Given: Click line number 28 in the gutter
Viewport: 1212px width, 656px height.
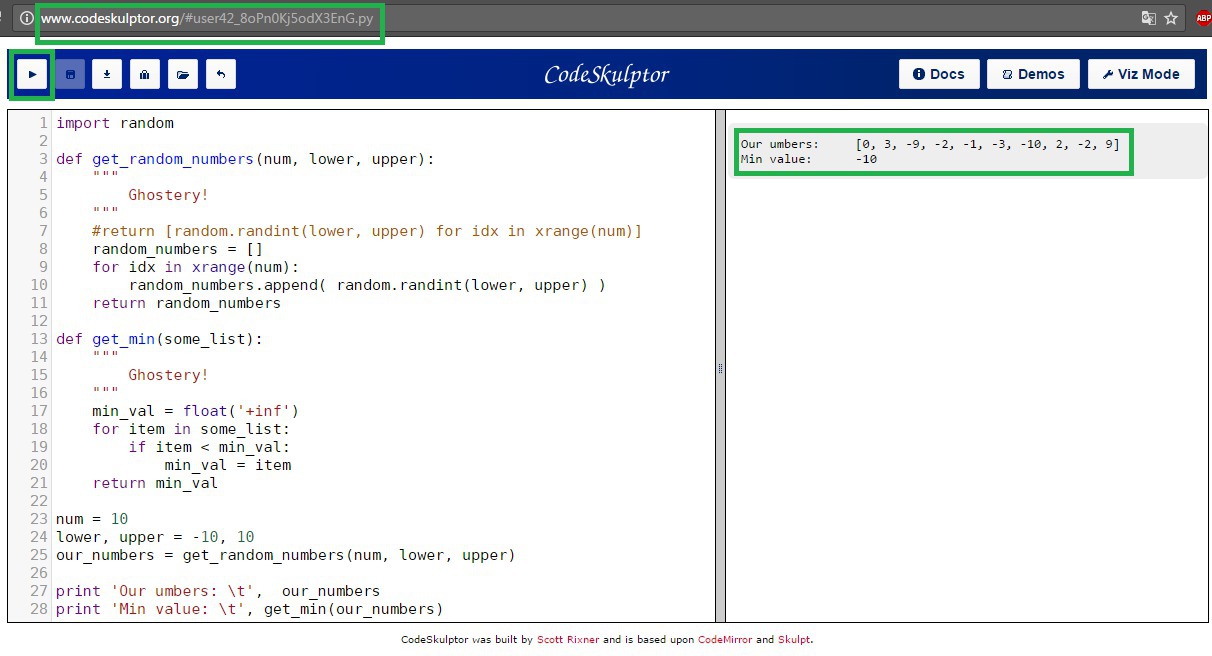Looking at the screenshot, I should click(39, 609).
